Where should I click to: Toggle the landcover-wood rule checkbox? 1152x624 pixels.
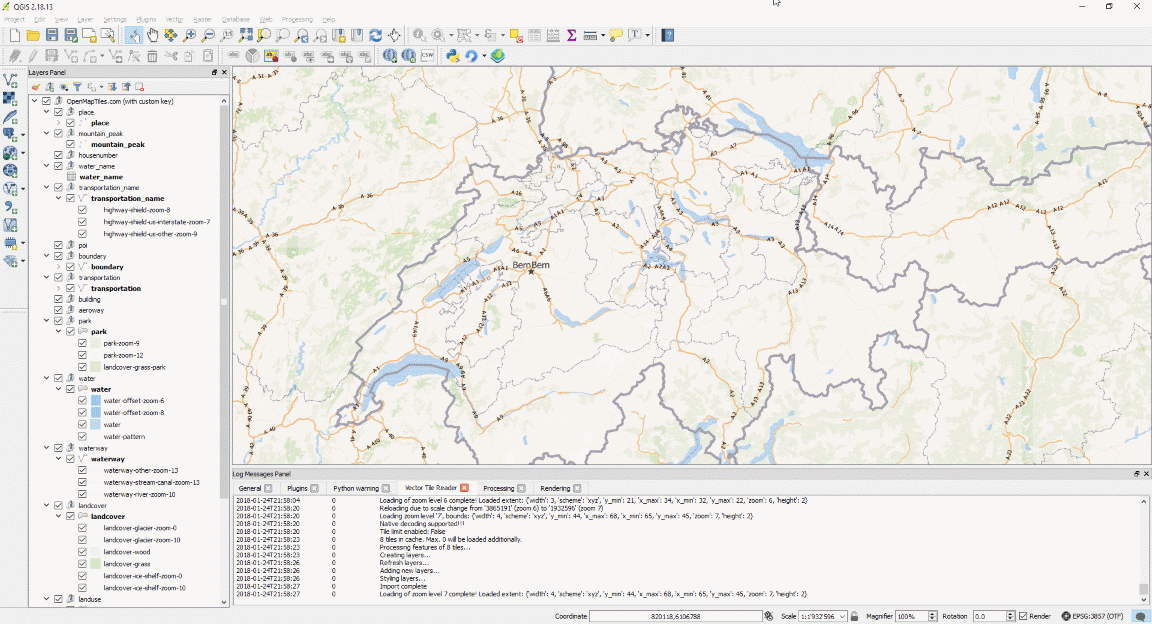click(x=82, y=552)
